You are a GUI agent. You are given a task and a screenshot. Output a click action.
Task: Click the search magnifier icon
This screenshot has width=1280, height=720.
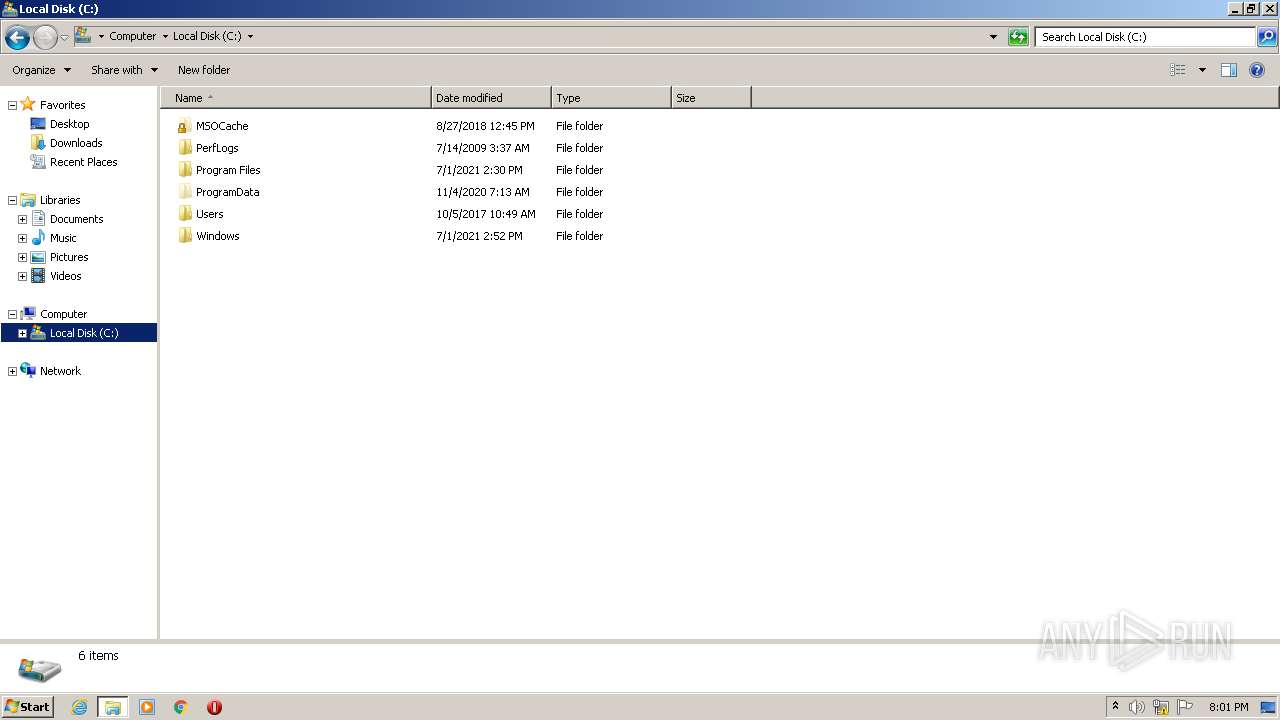click(1267, 37)
